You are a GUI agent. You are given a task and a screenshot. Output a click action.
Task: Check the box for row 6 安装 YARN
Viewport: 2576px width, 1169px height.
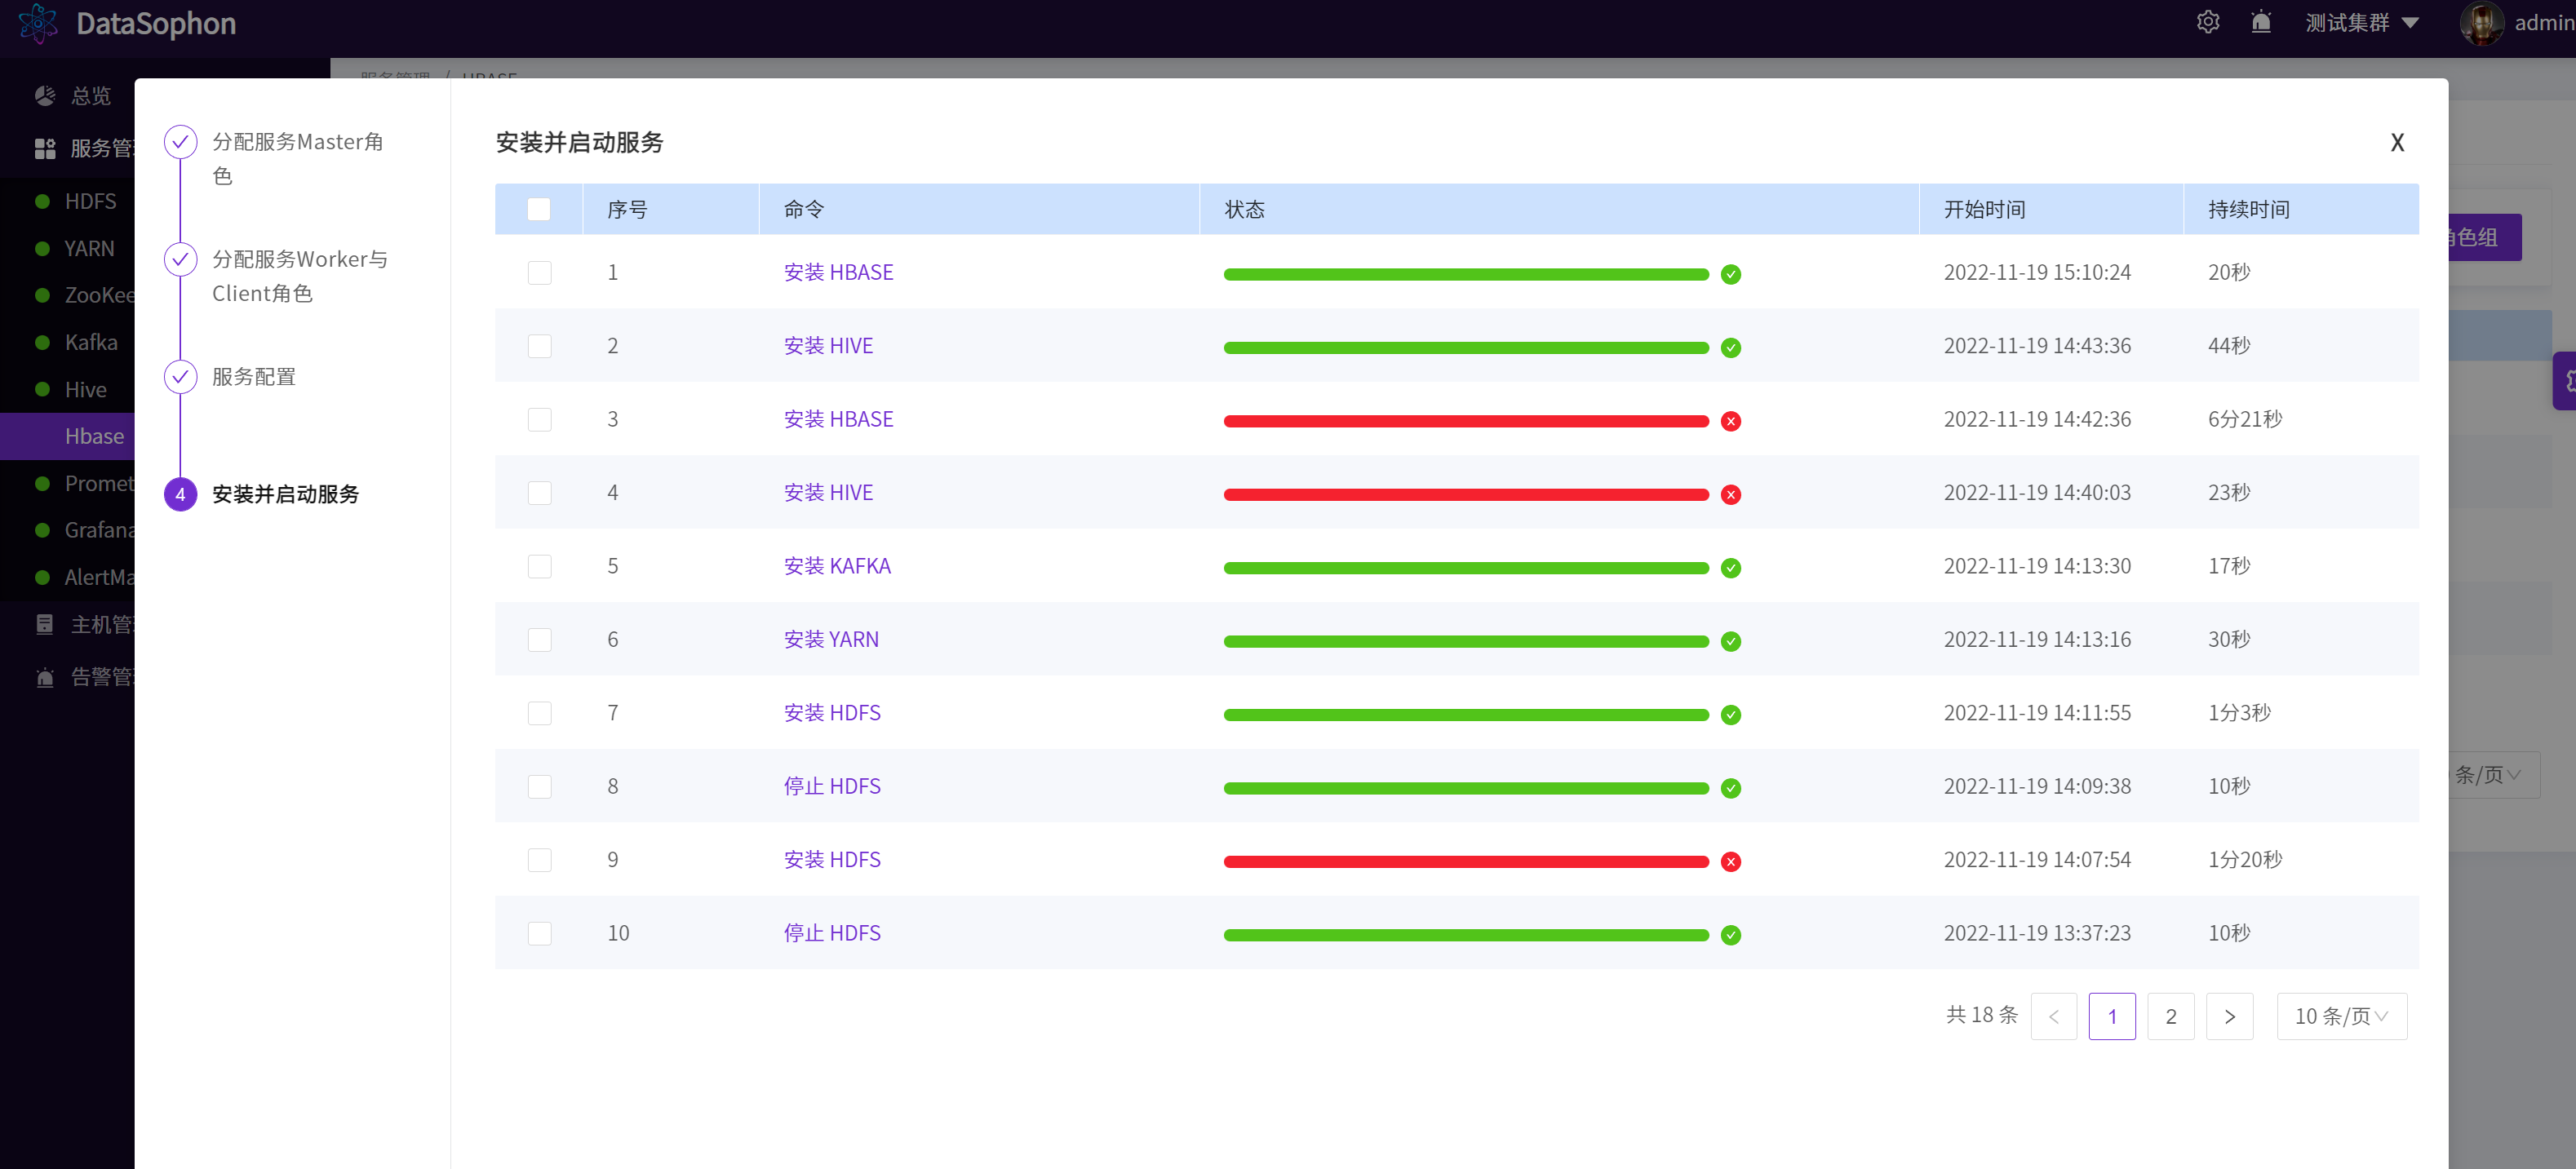[x=539, y=639]
